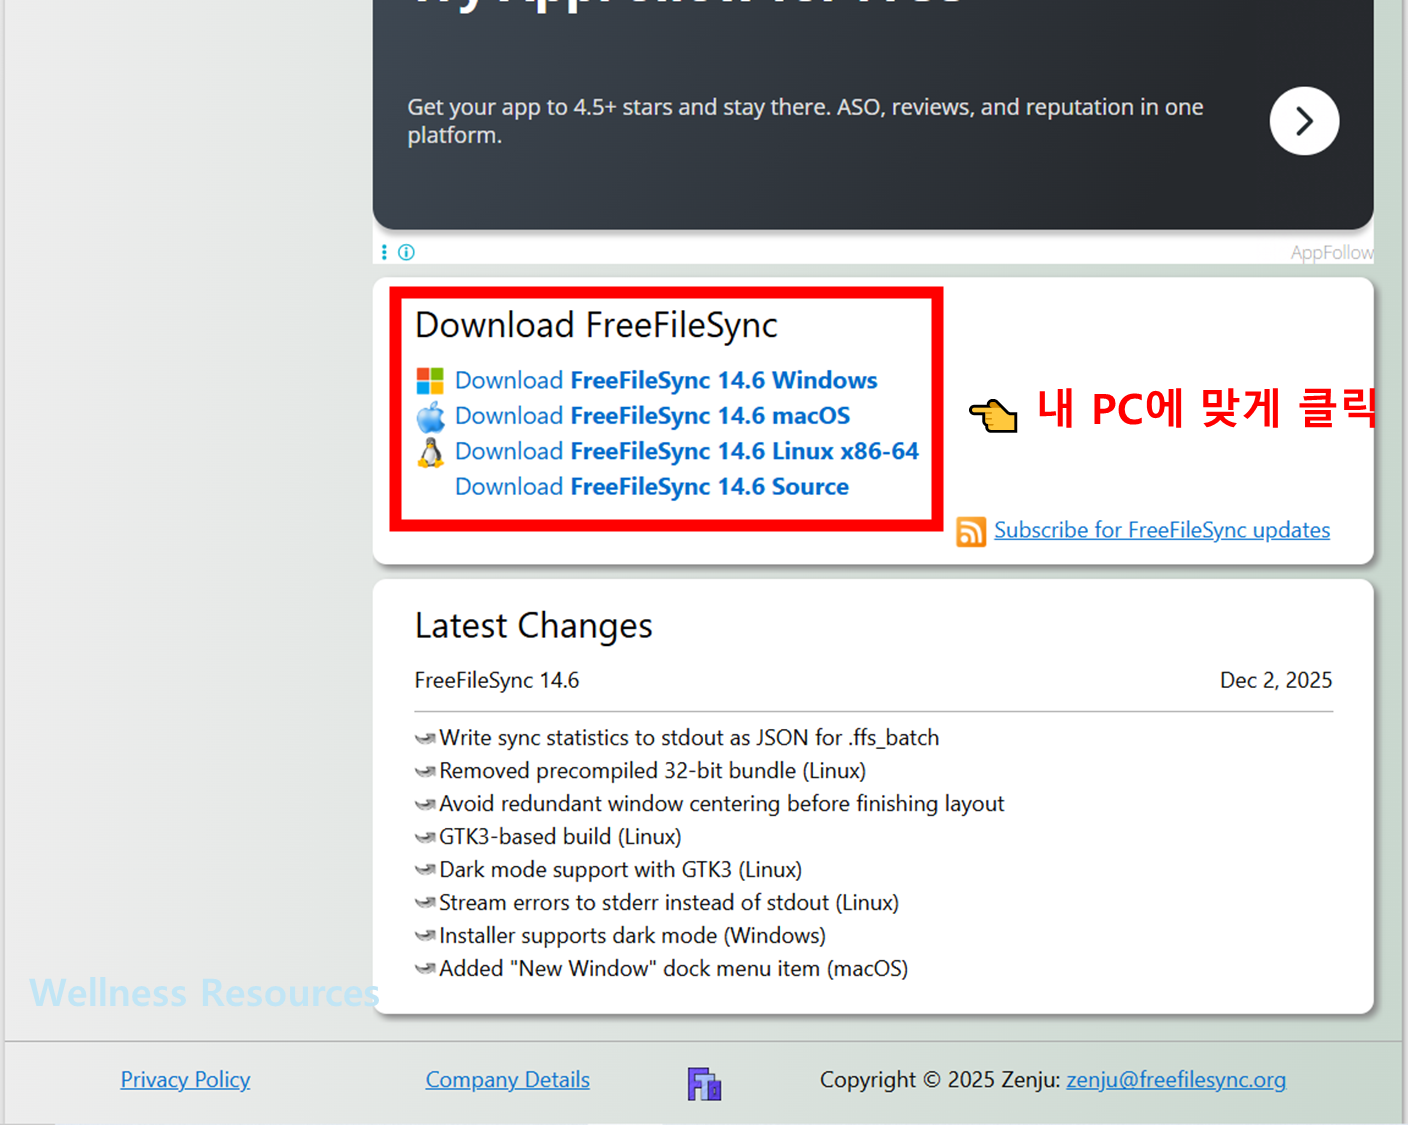The height and width of the screenshot is (1125, 1408).
Task: Click "Dark mode support with GTK3 (Linux)" entry
Action: tap(620, 870)
